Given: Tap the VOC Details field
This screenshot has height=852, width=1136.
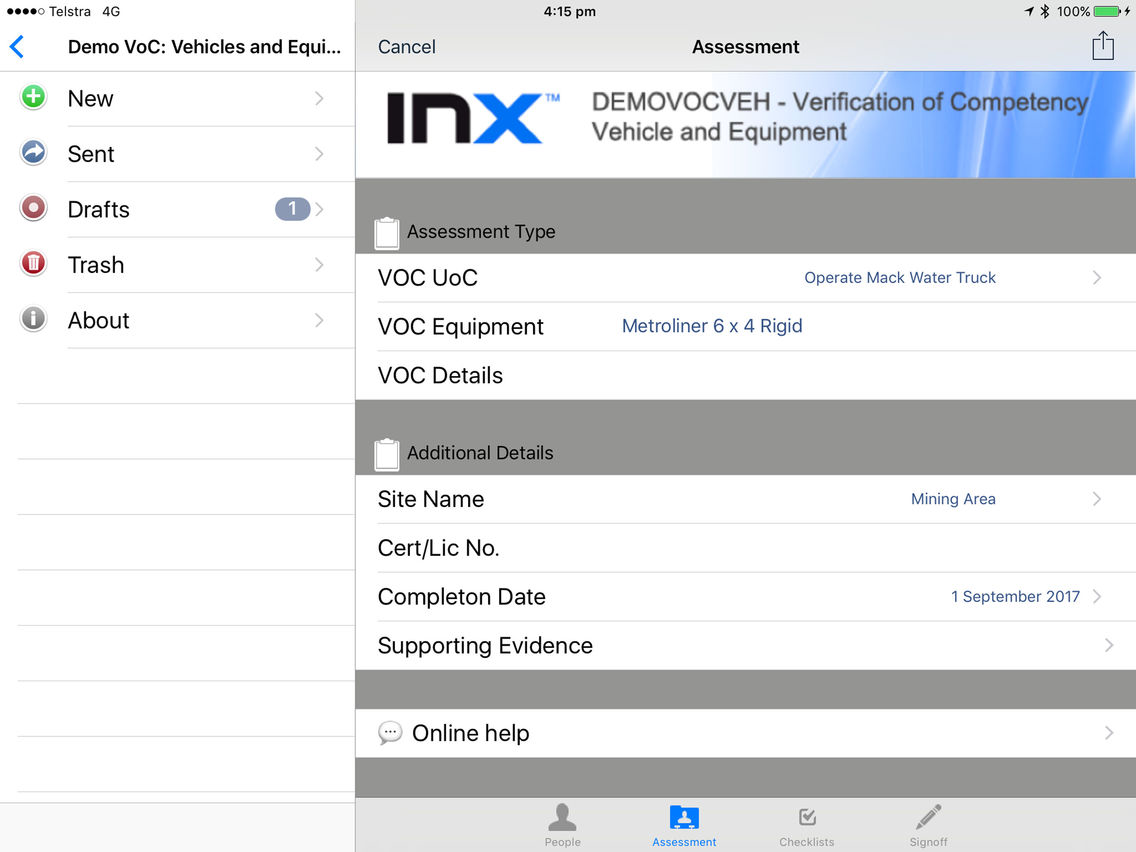Looking at the screenshot, I should pyautogui.click(x=746, y=375).
